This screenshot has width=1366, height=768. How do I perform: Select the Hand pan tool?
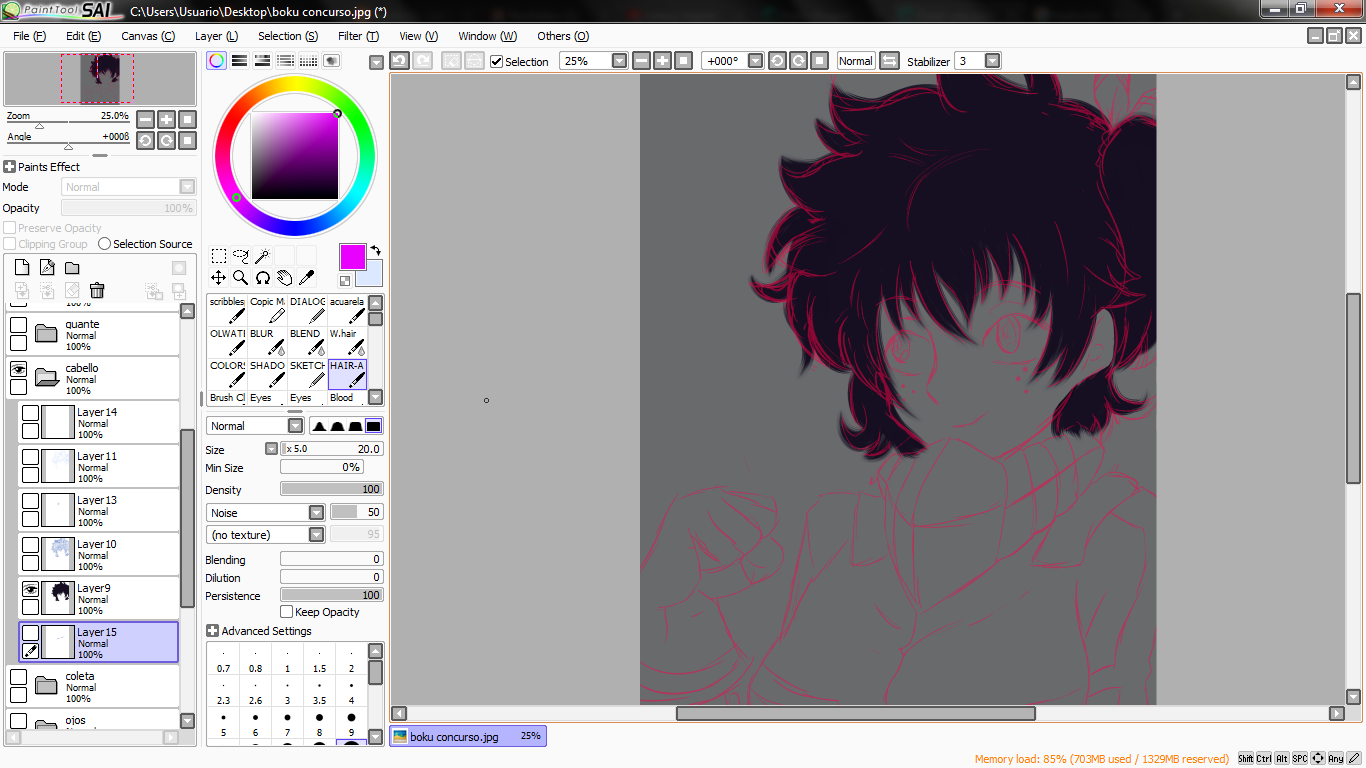click(x=284, y=277)
